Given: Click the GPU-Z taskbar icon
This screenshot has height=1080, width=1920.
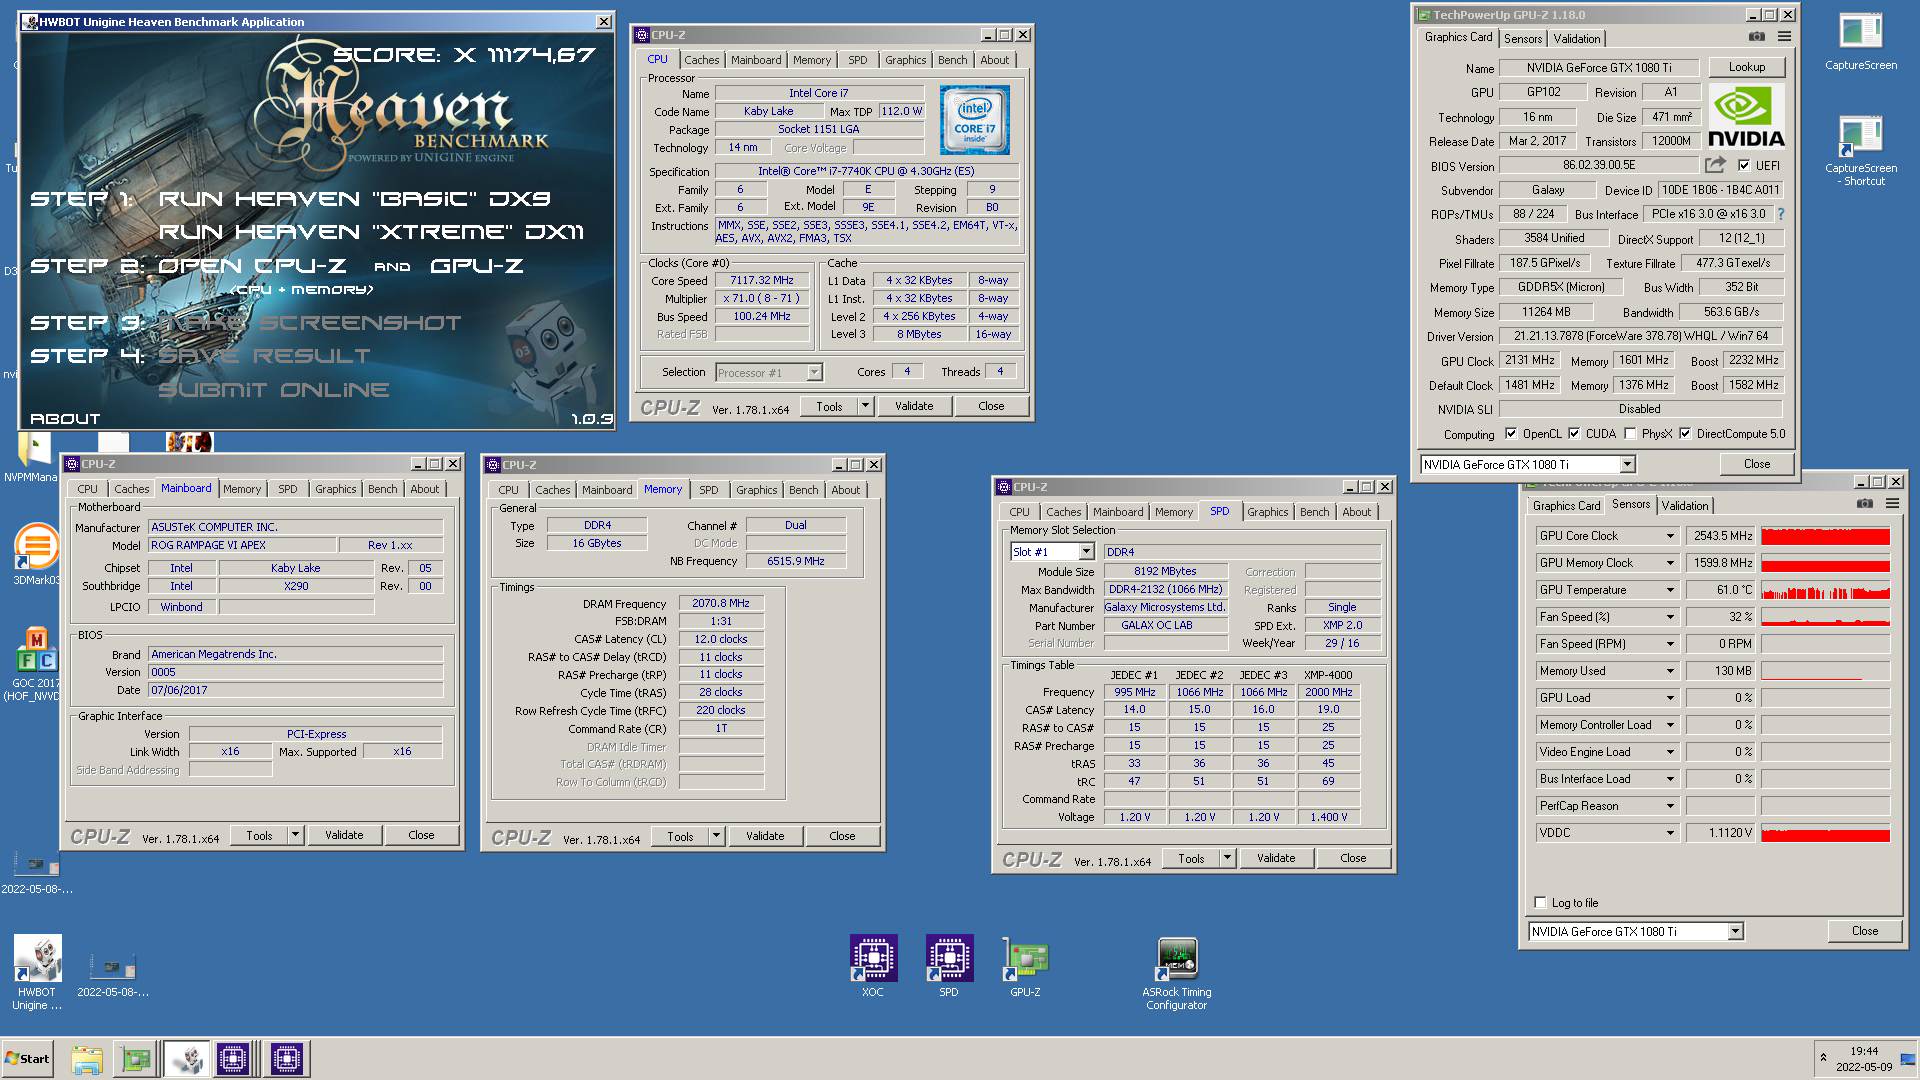Looking at the screenshot, I should pos(136,1059).
